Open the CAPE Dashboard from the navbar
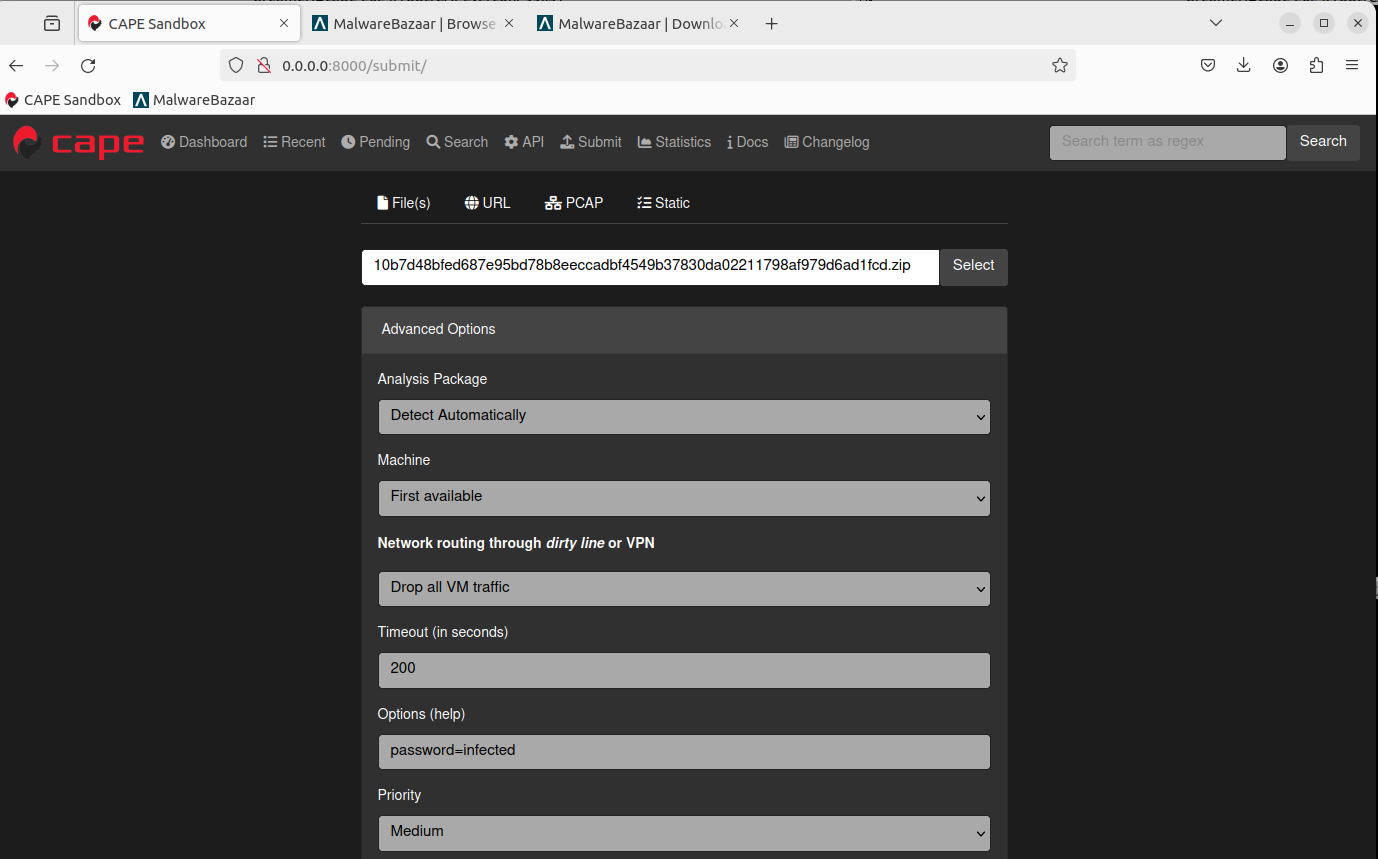The width and height of the screenshot is (1378, 859). click(x=204, y=142)
